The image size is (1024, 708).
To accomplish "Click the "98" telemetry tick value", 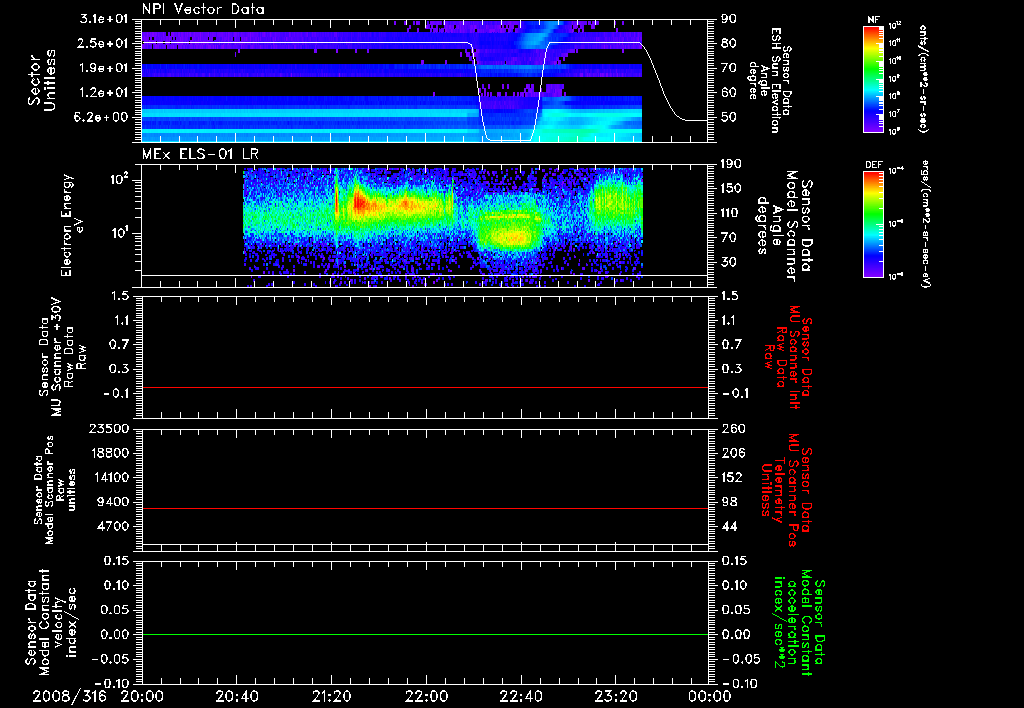I will tap(729, 502).
